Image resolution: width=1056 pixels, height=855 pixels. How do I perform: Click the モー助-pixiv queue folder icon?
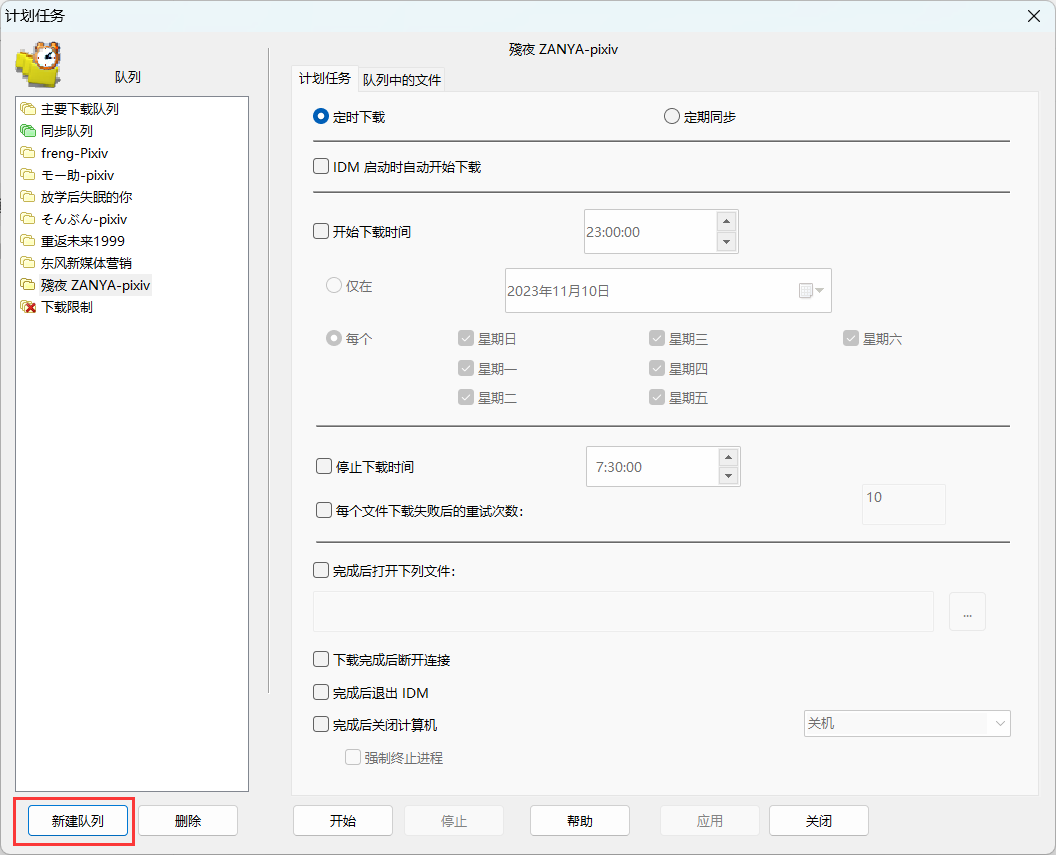[x=28, y=175]
